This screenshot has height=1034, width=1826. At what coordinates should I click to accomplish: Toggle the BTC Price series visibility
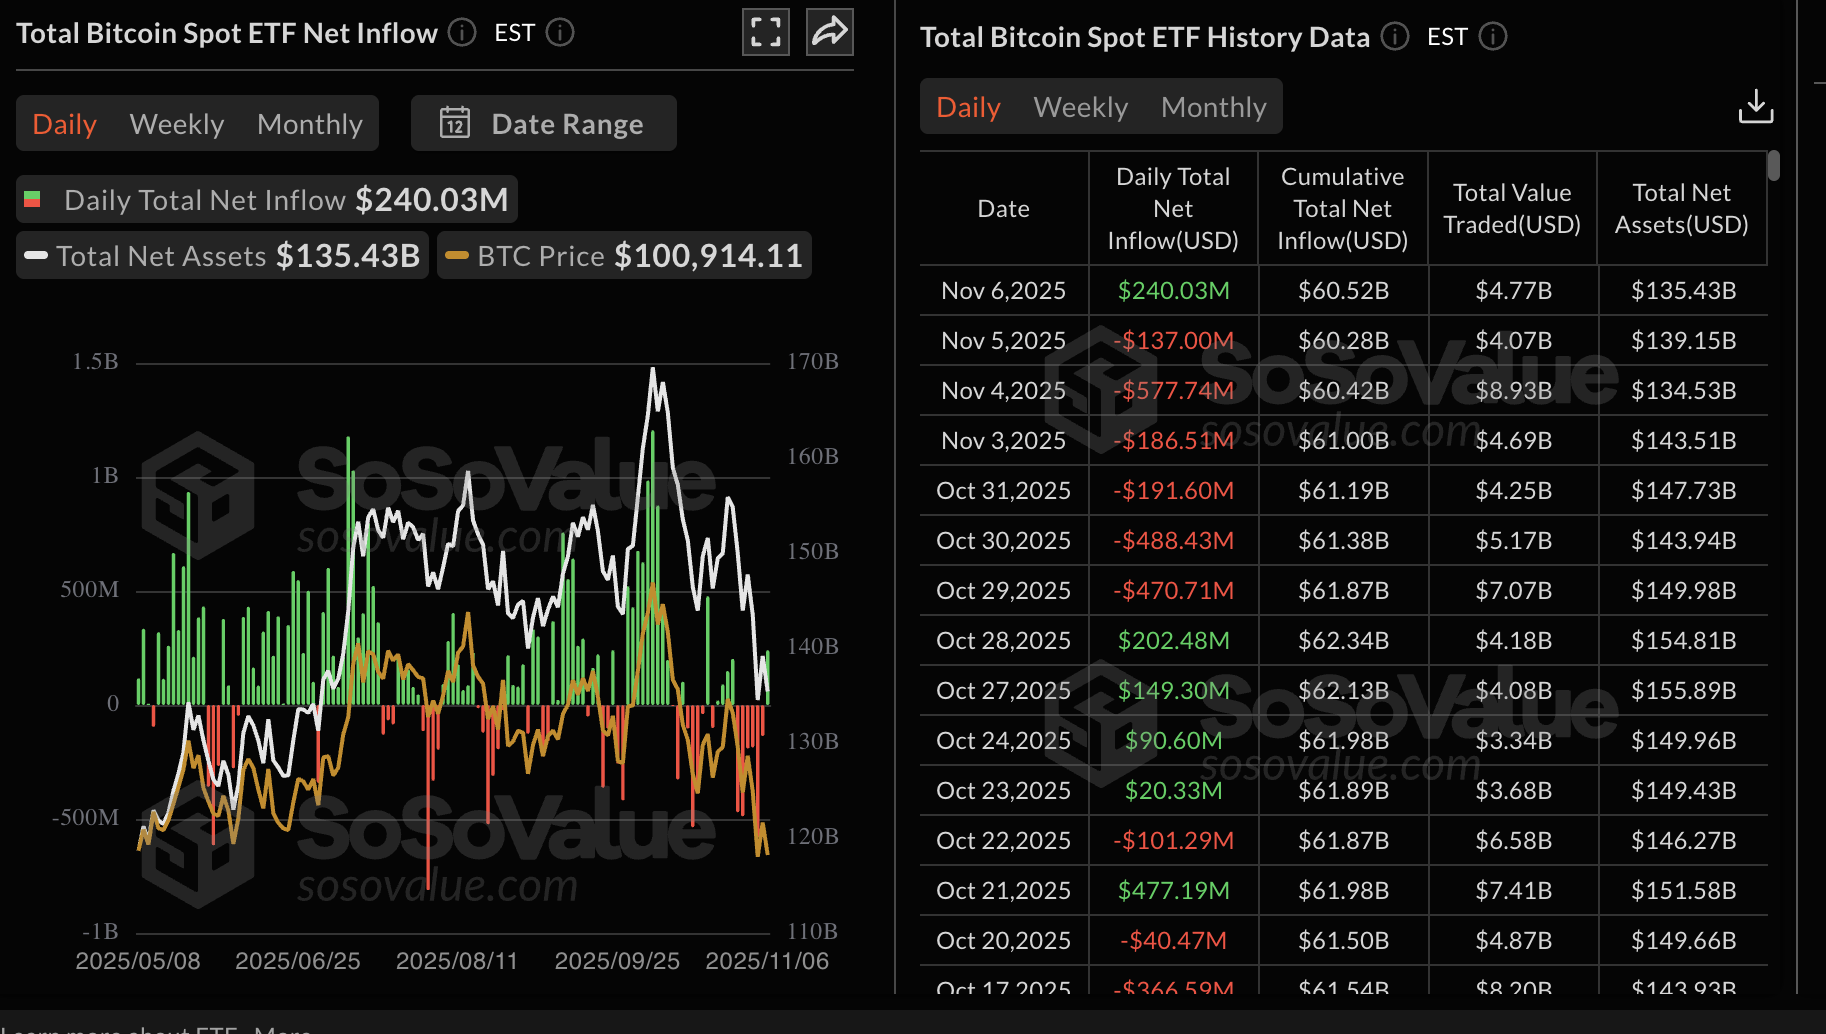tap(624, 255)
